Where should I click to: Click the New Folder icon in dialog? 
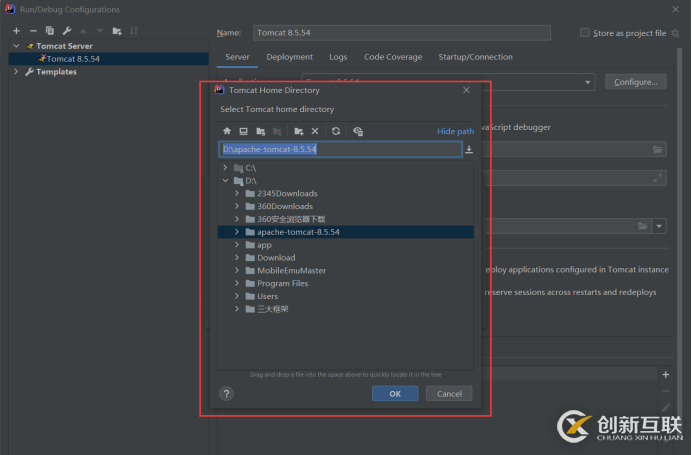click(x=298, y=131)
